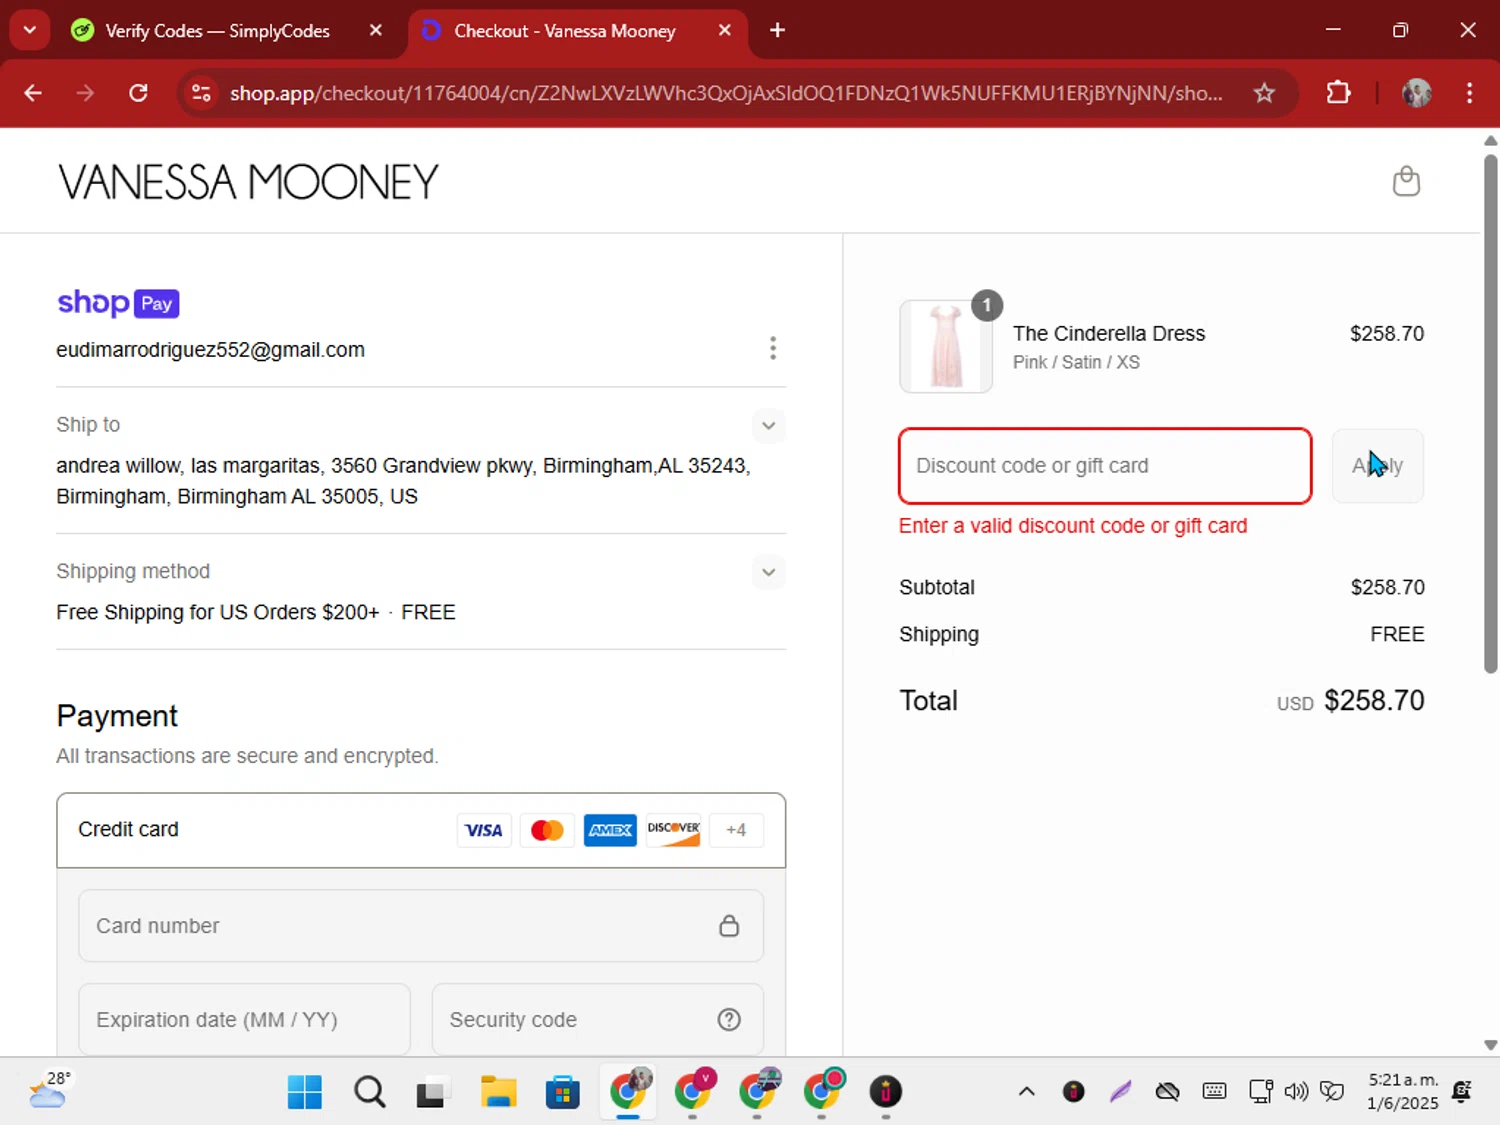The width and height of the screenshot is (1500, 1125).
Task: Click the lock icon in Card number field
Action: [x=729, y=926]
